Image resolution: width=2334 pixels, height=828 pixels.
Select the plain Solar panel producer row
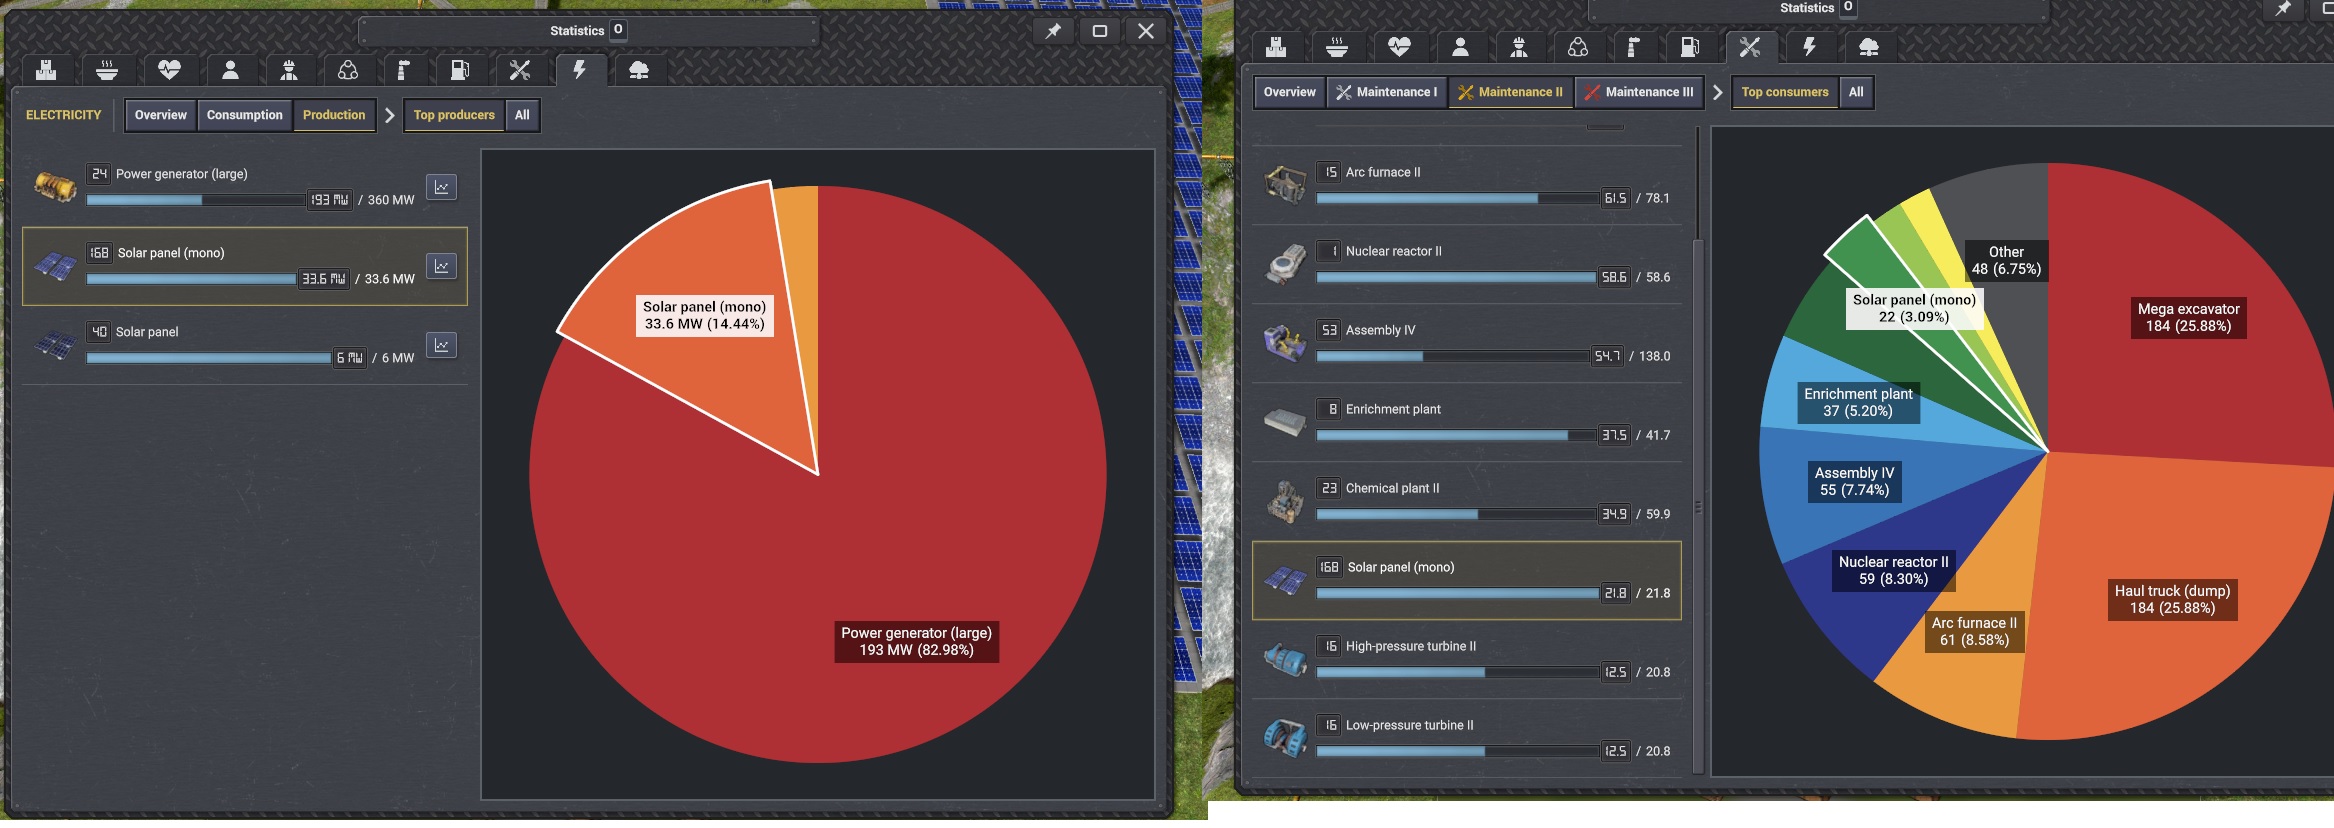point(245,345)
